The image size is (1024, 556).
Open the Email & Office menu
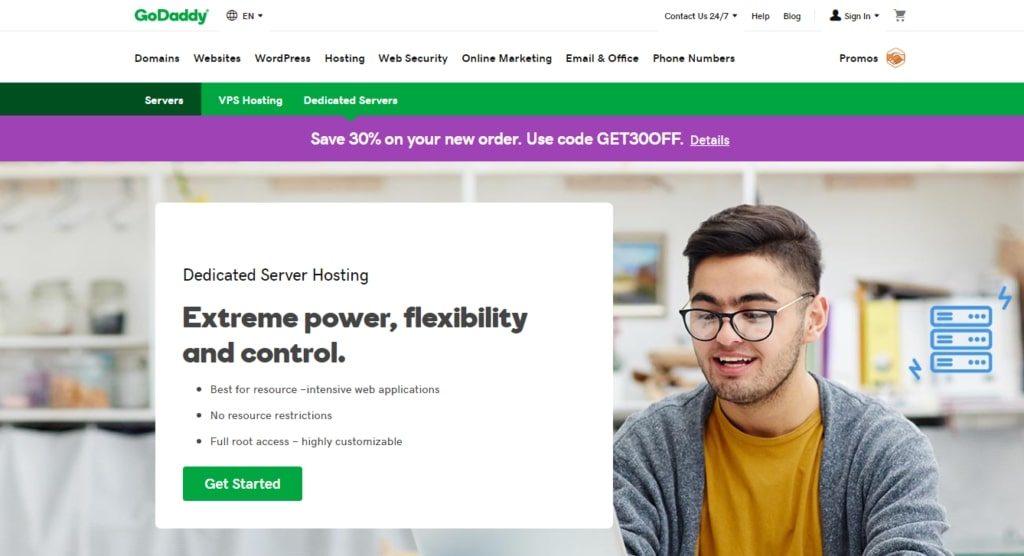click(x=602, y=58)
